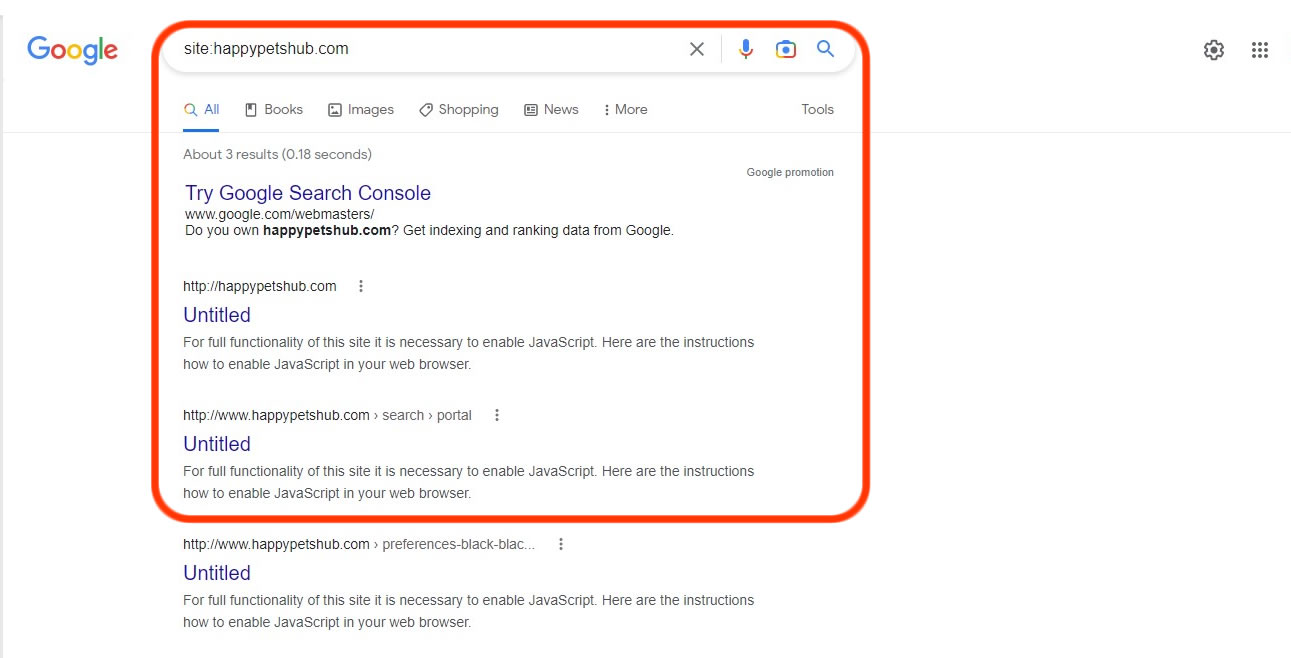Switch to the Books tab
This screenshot has width=1291, height=658.
[x=273, y=110]
